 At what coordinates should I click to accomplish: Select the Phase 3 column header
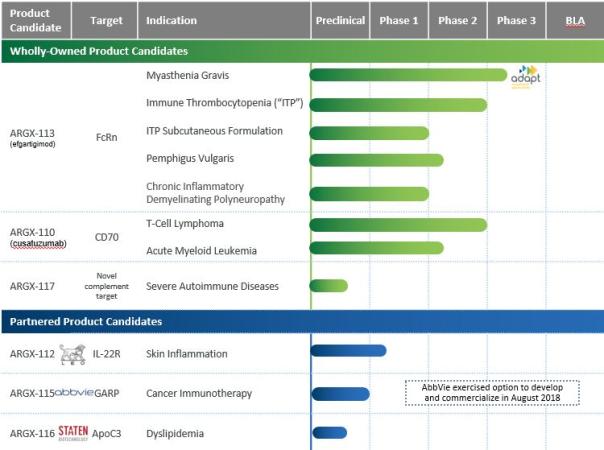pyautogui.click(x=516, y=20)
